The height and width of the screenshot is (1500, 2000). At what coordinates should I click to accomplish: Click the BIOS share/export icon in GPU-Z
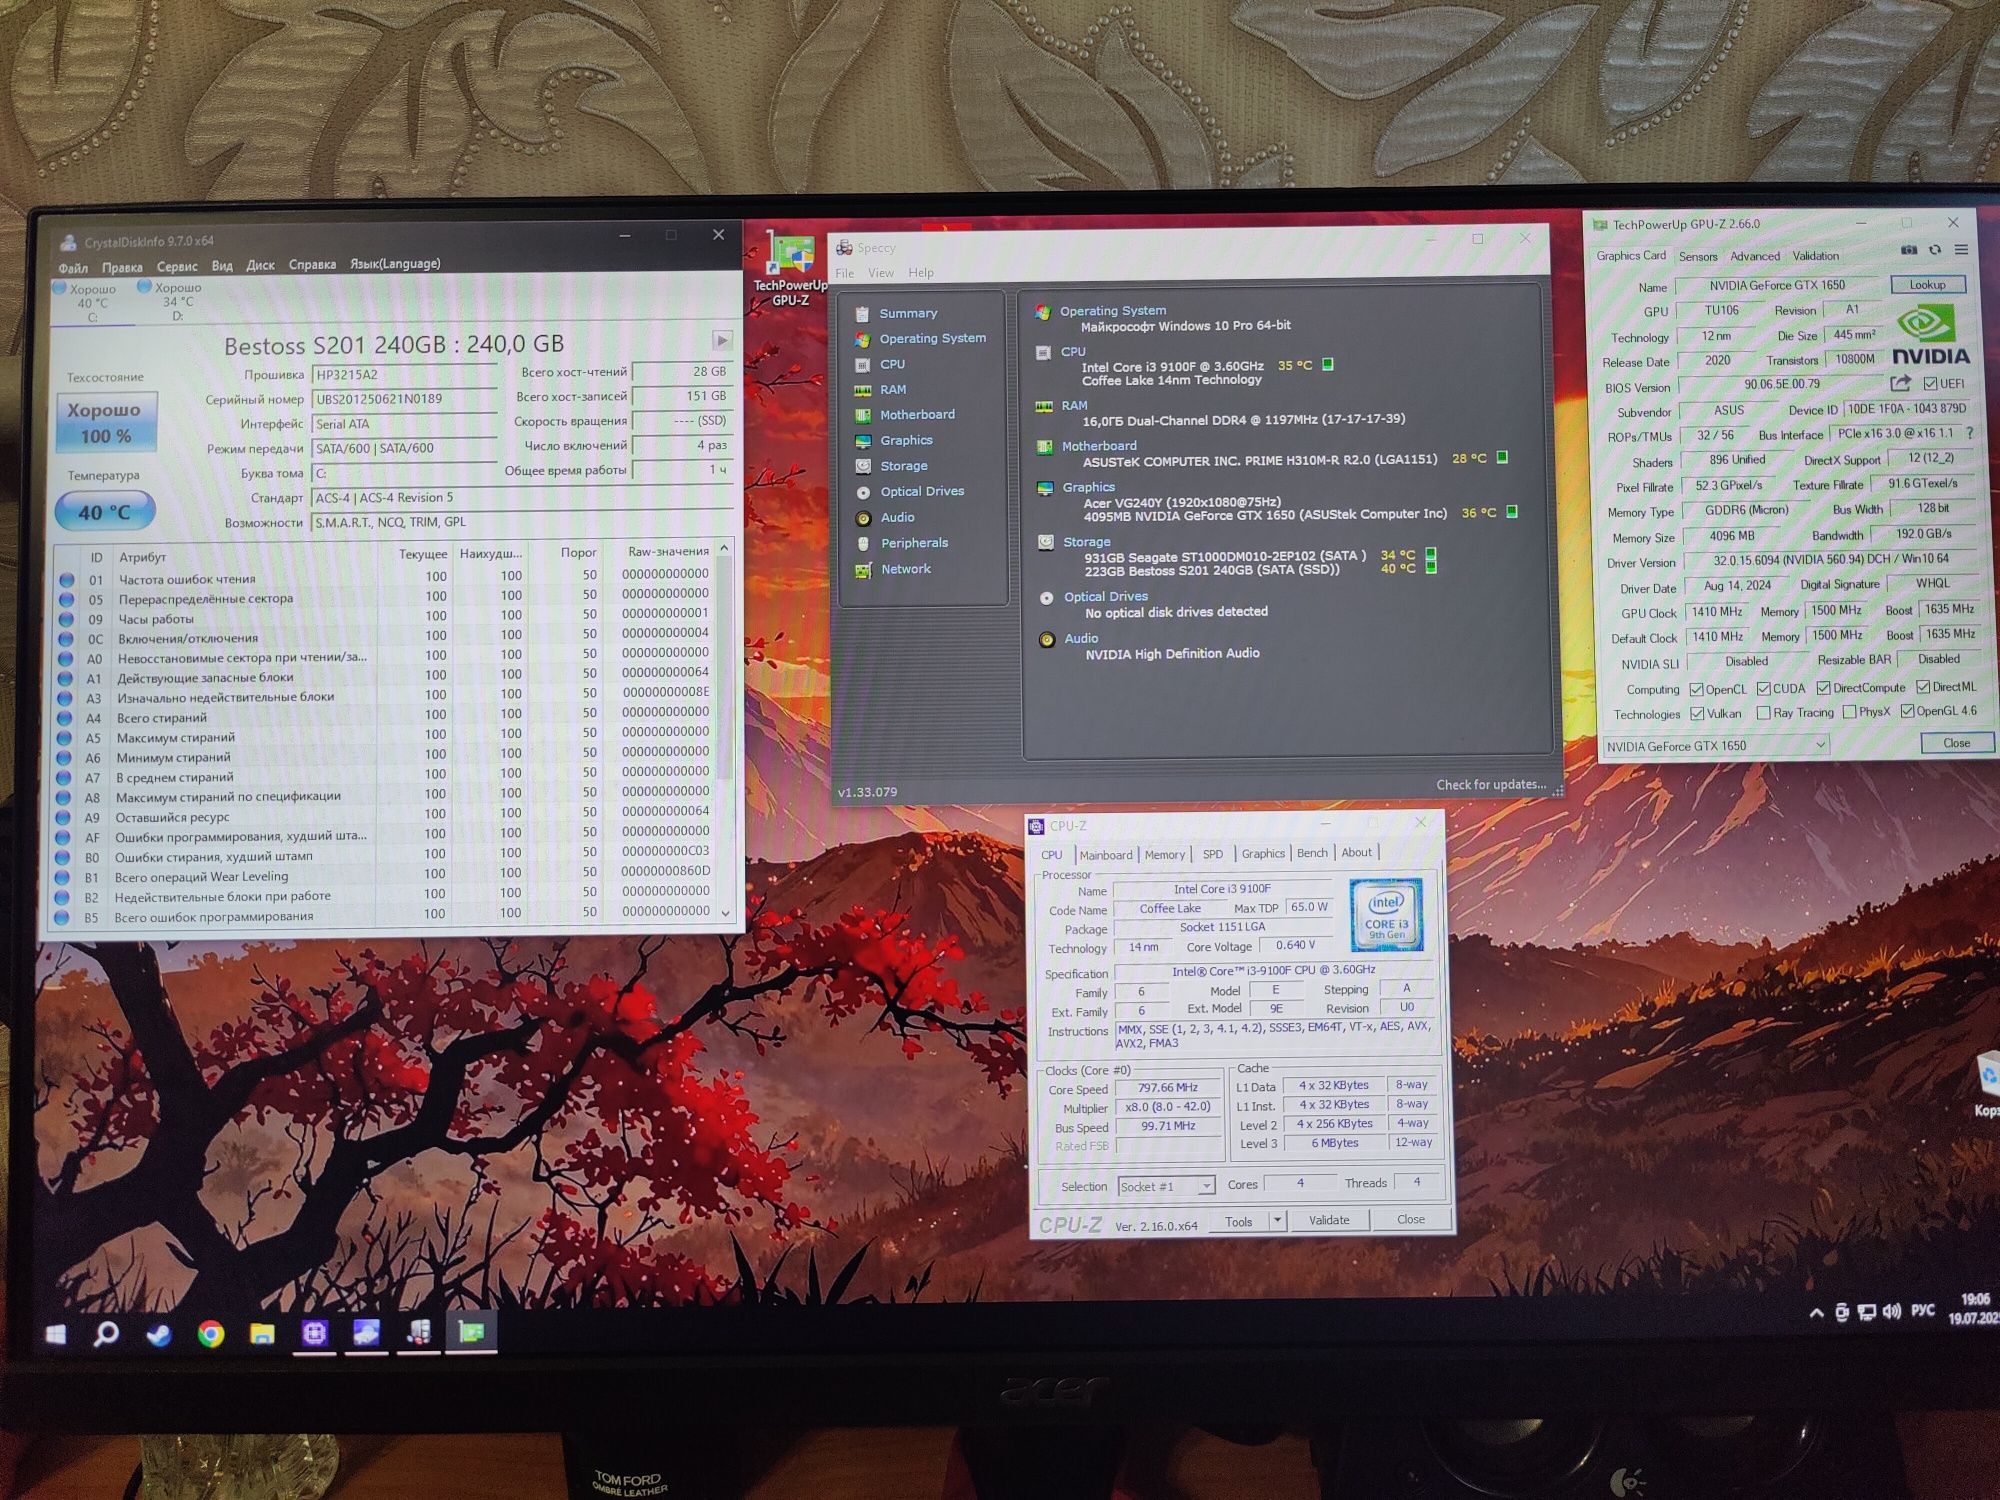[x=1900, y=383]
